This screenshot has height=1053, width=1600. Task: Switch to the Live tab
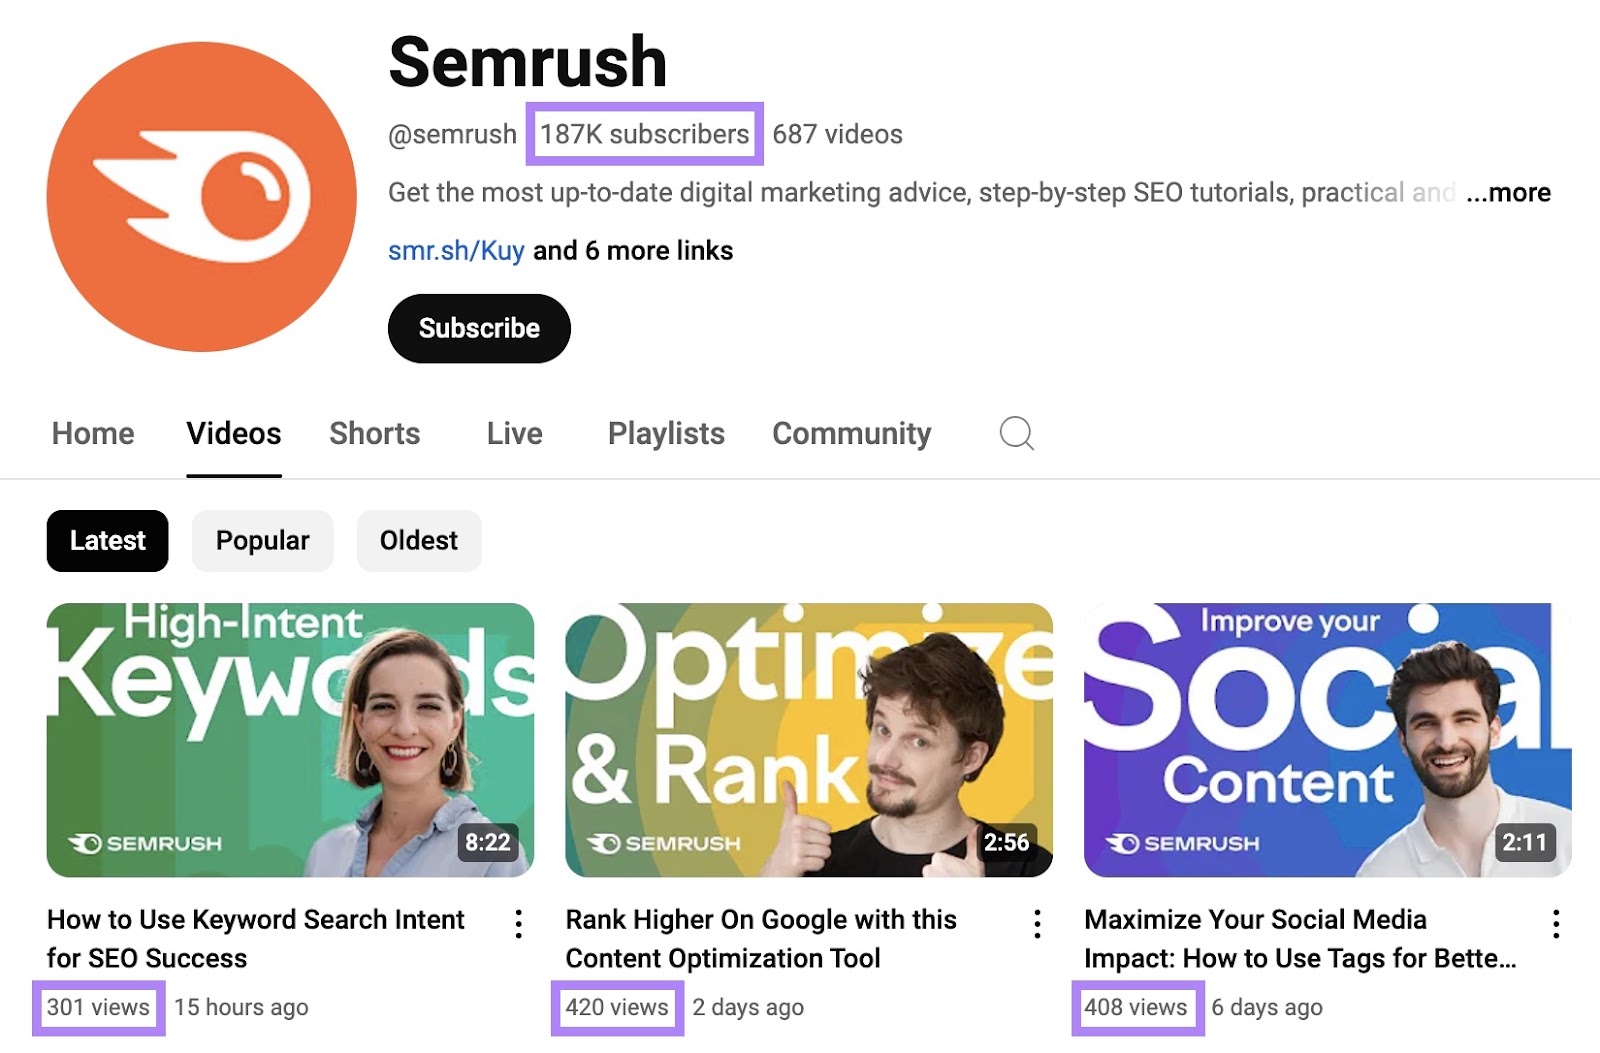(x=513, y=433)
